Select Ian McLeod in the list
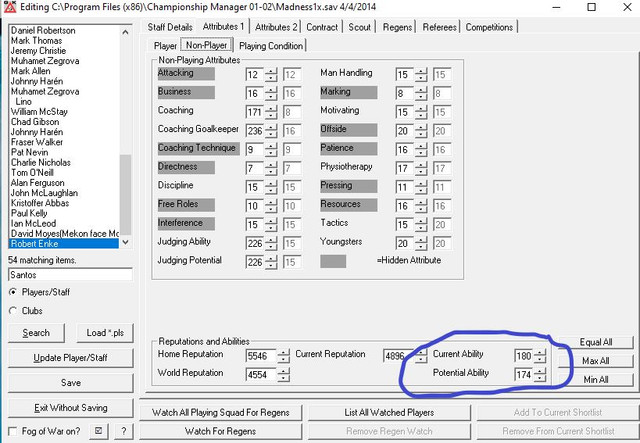640x443 pixels. coord(33,223)
